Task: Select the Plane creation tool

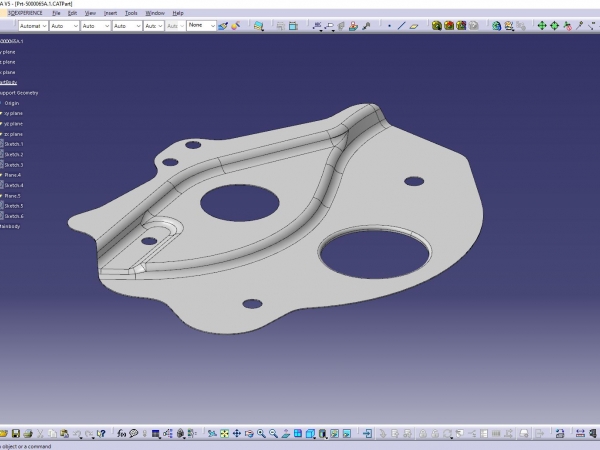Action: click(414, 26)
